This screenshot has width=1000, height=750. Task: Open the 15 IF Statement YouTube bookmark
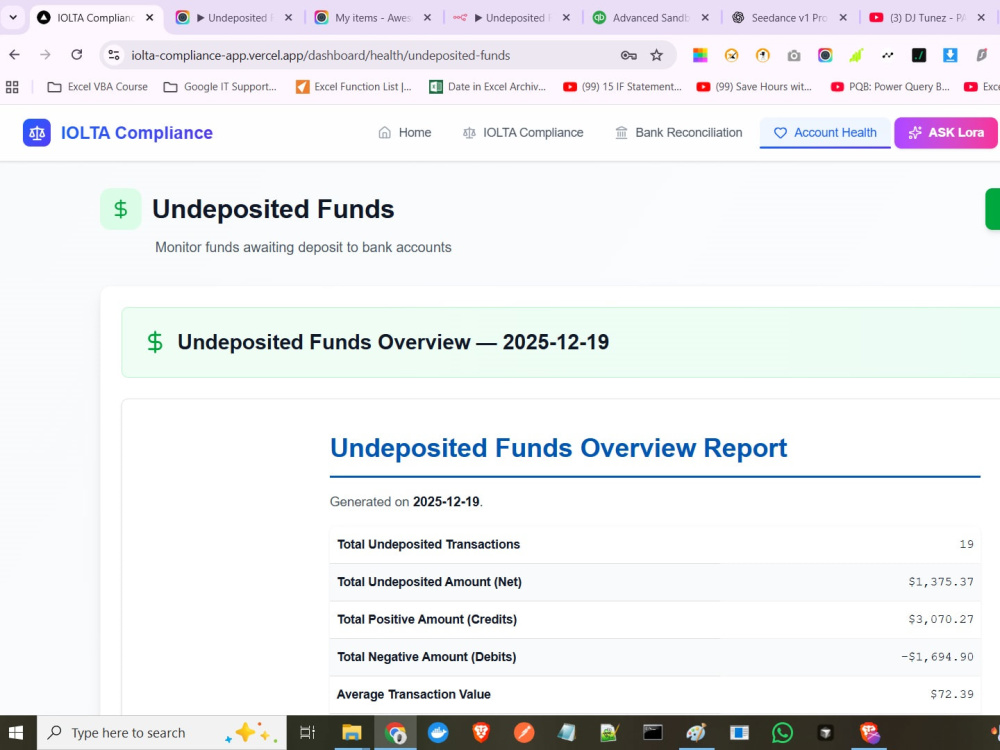point(622,87)
